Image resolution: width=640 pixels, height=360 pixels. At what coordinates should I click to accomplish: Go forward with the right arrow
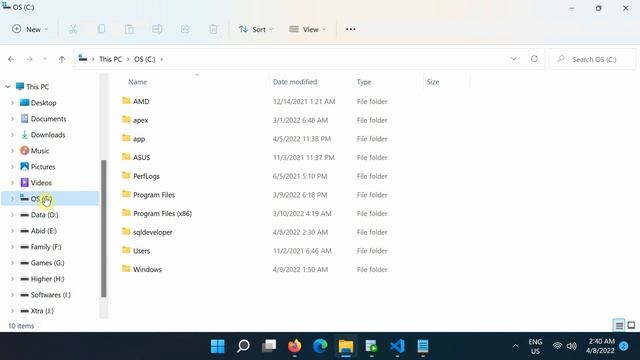point(29,59)
